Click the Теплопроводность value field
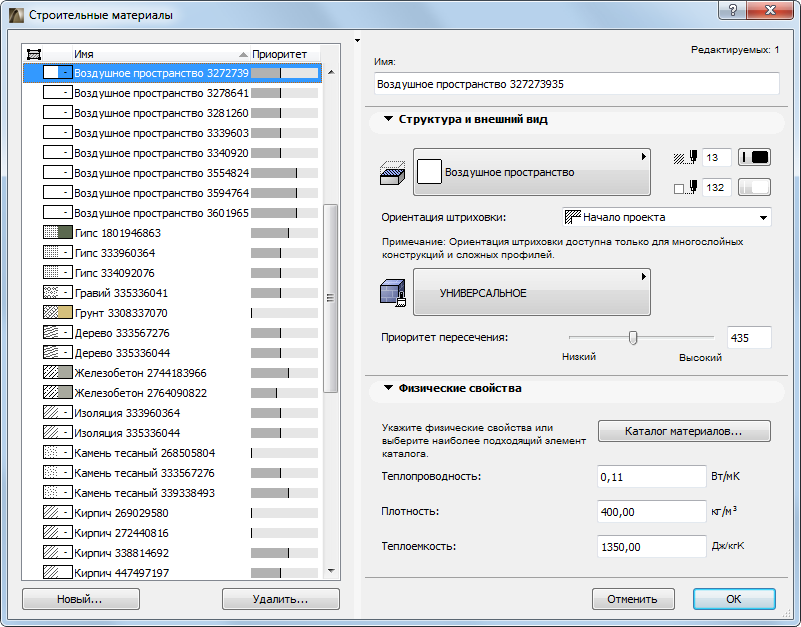This screenshot has height=627, width=801. [651, 477]
